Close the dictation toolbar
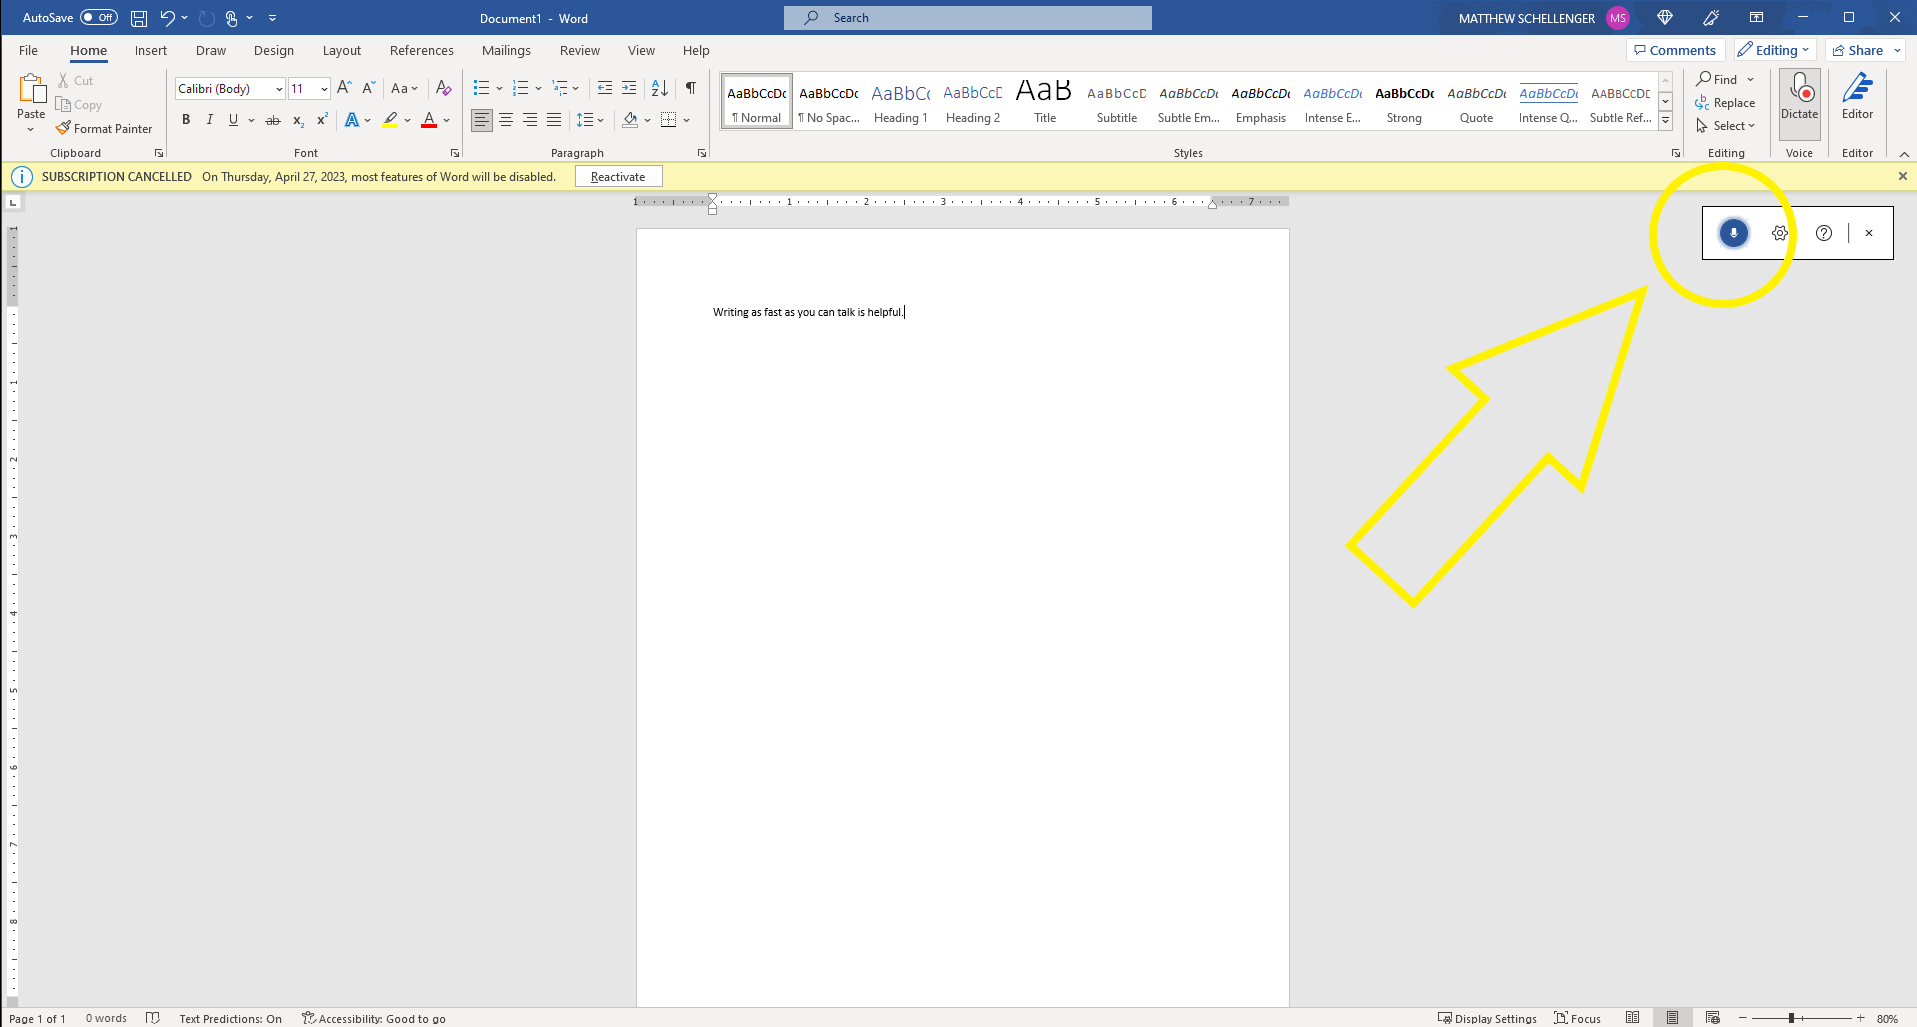 1869,233
